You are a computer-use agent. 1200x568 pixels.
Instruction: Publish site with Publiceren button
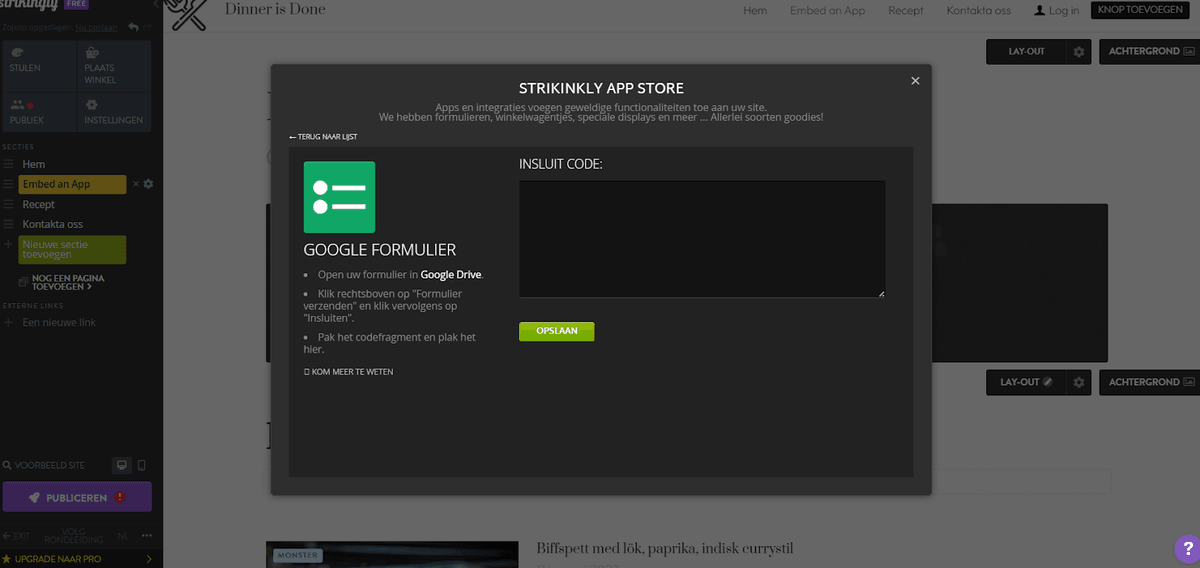coord(77,497)
